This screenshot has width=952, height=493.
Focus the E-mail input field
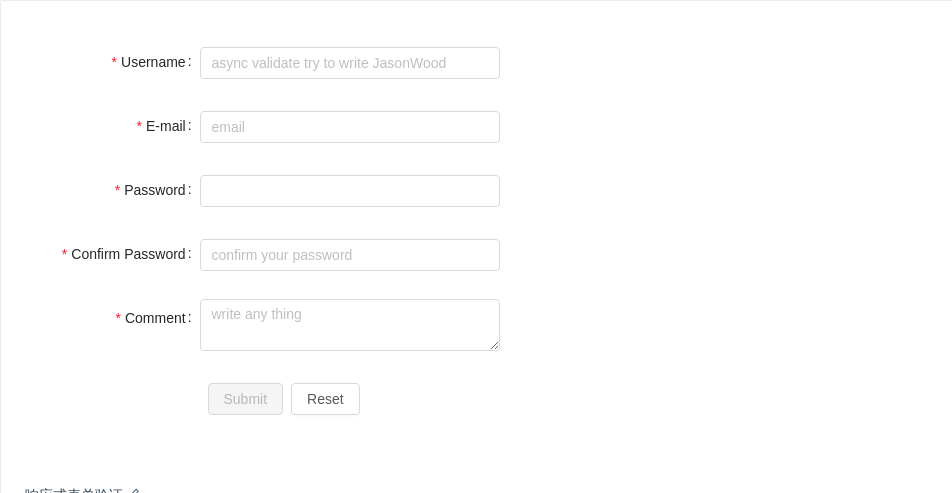tap(349, 127)
